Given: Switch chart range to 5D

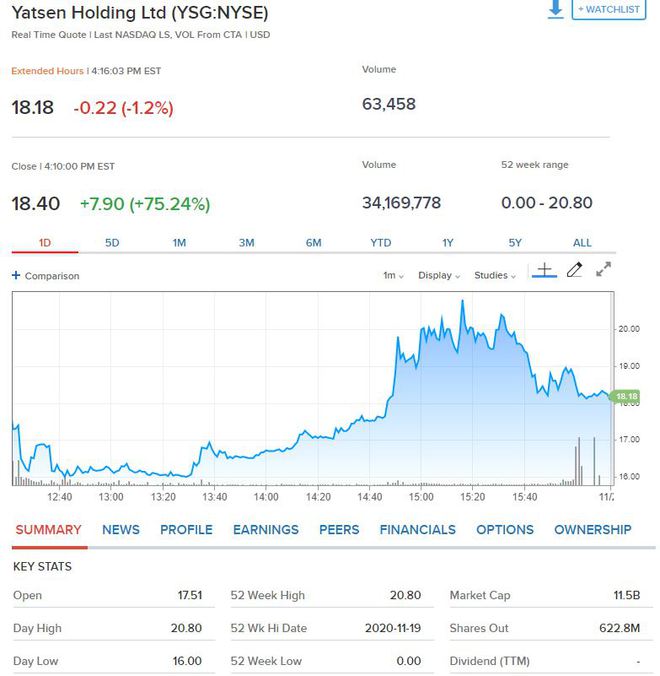Looking at the screenshot, I should coord(112,242).
